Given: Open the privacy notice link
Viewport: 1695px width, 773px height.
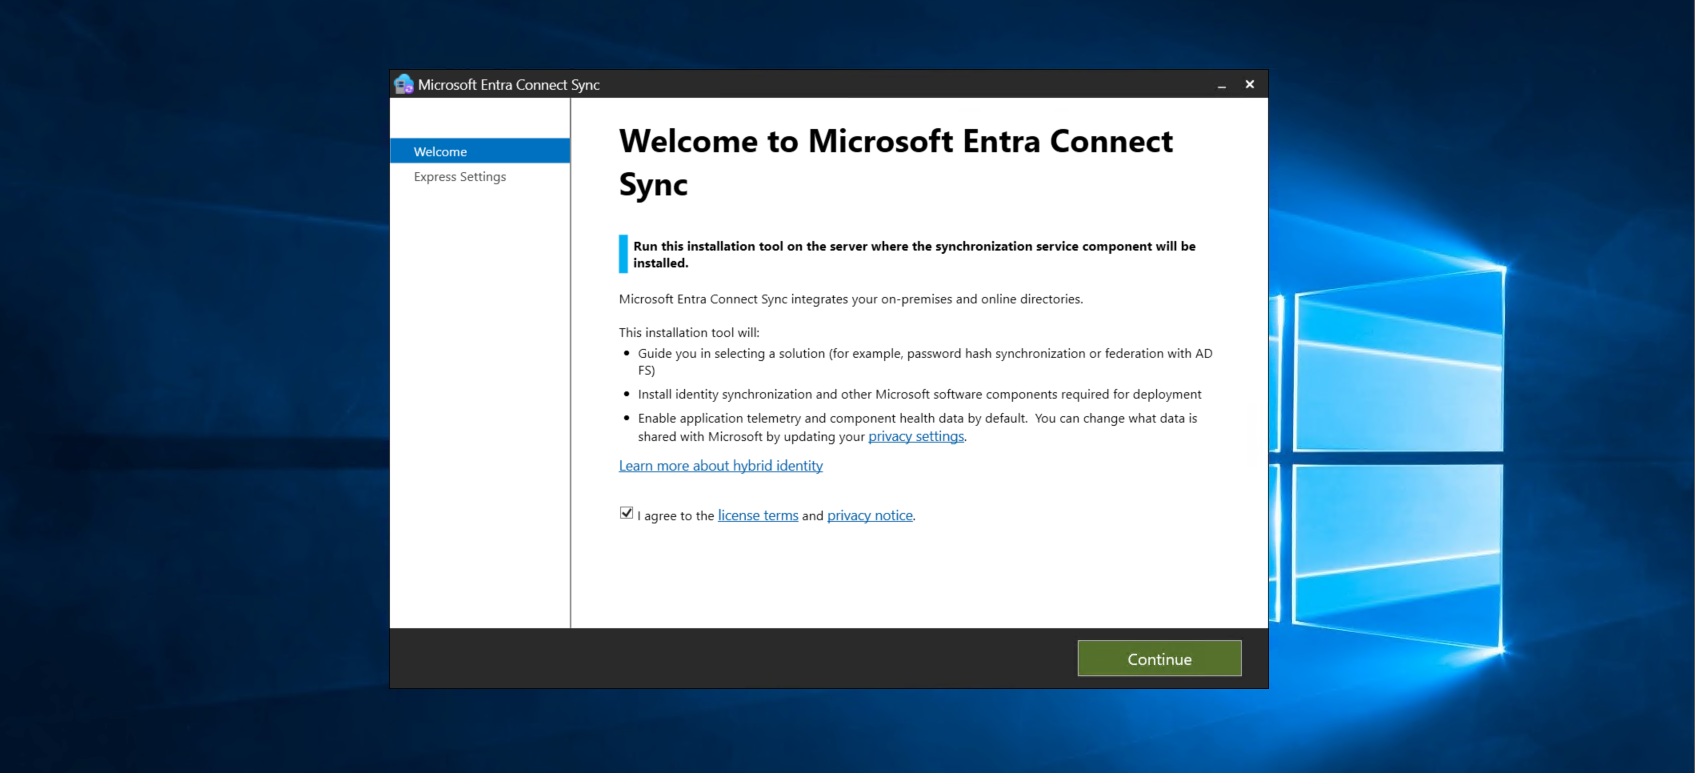Looking at the screenshot, I should 869,516.
